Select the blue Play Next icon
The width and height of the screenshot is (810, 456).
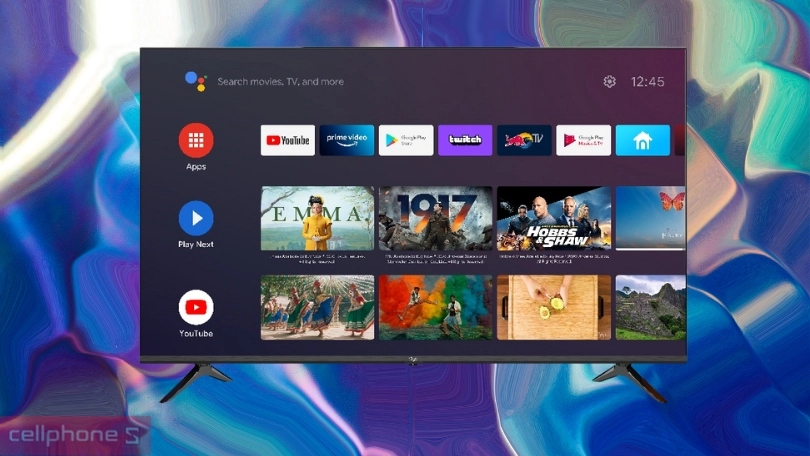pyautogui.click(x=196, y=218)
